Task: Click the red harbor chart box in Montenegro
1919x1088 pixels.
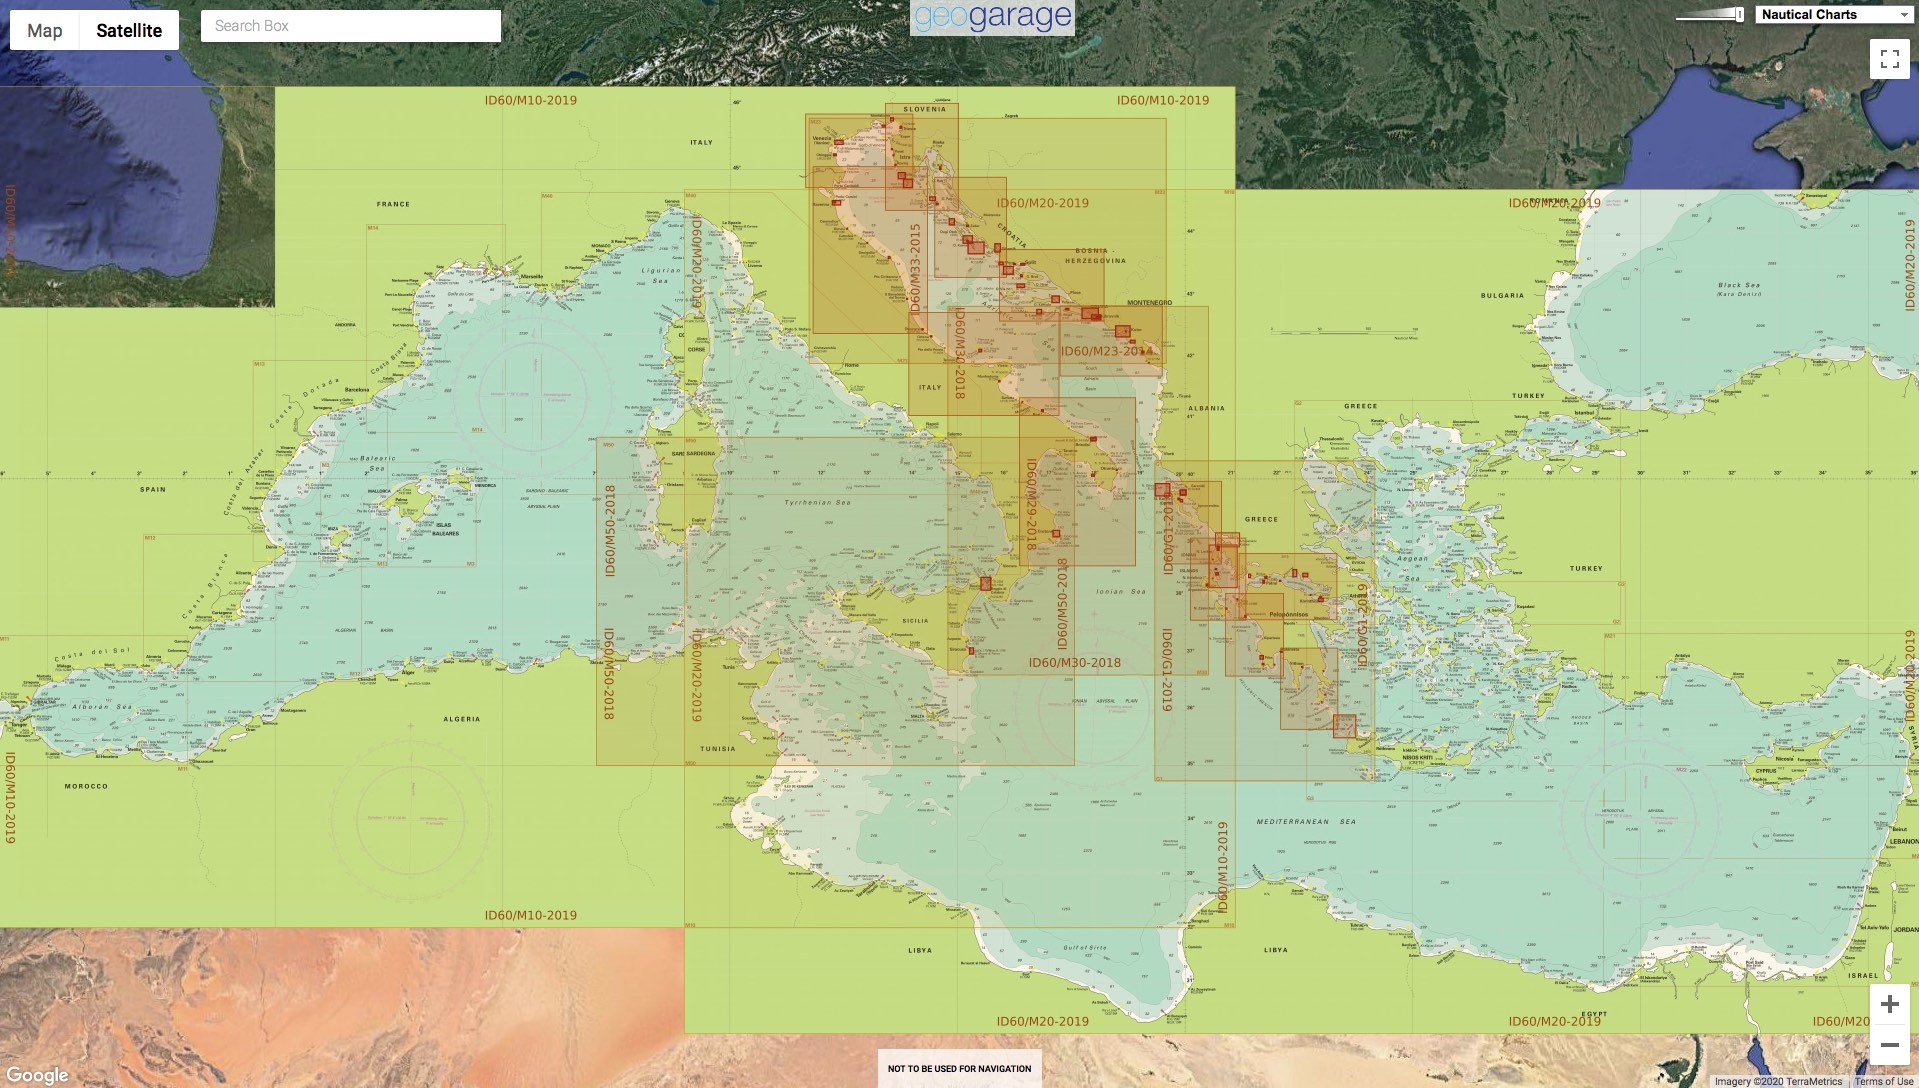Action: (1122, 331)
